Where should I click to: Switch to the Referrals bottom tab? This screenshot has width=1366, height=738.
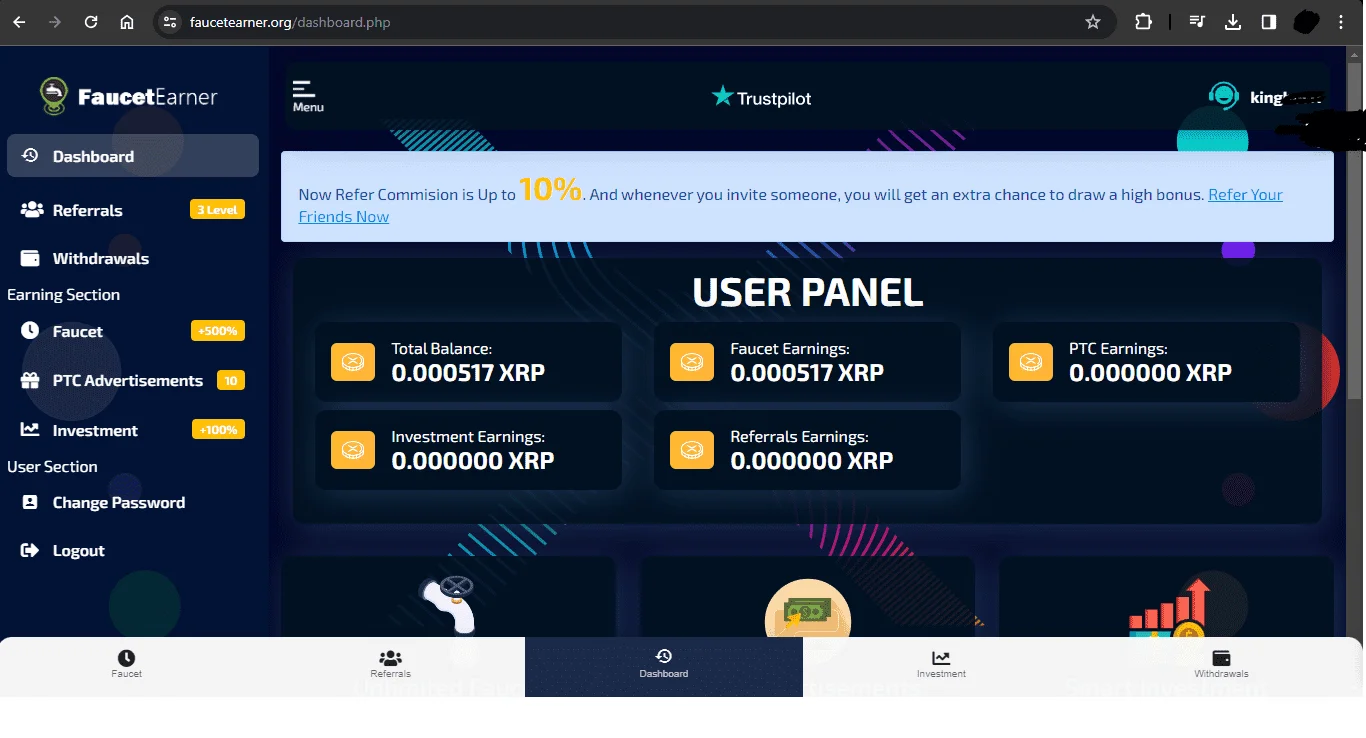click(x=390, y=666)
